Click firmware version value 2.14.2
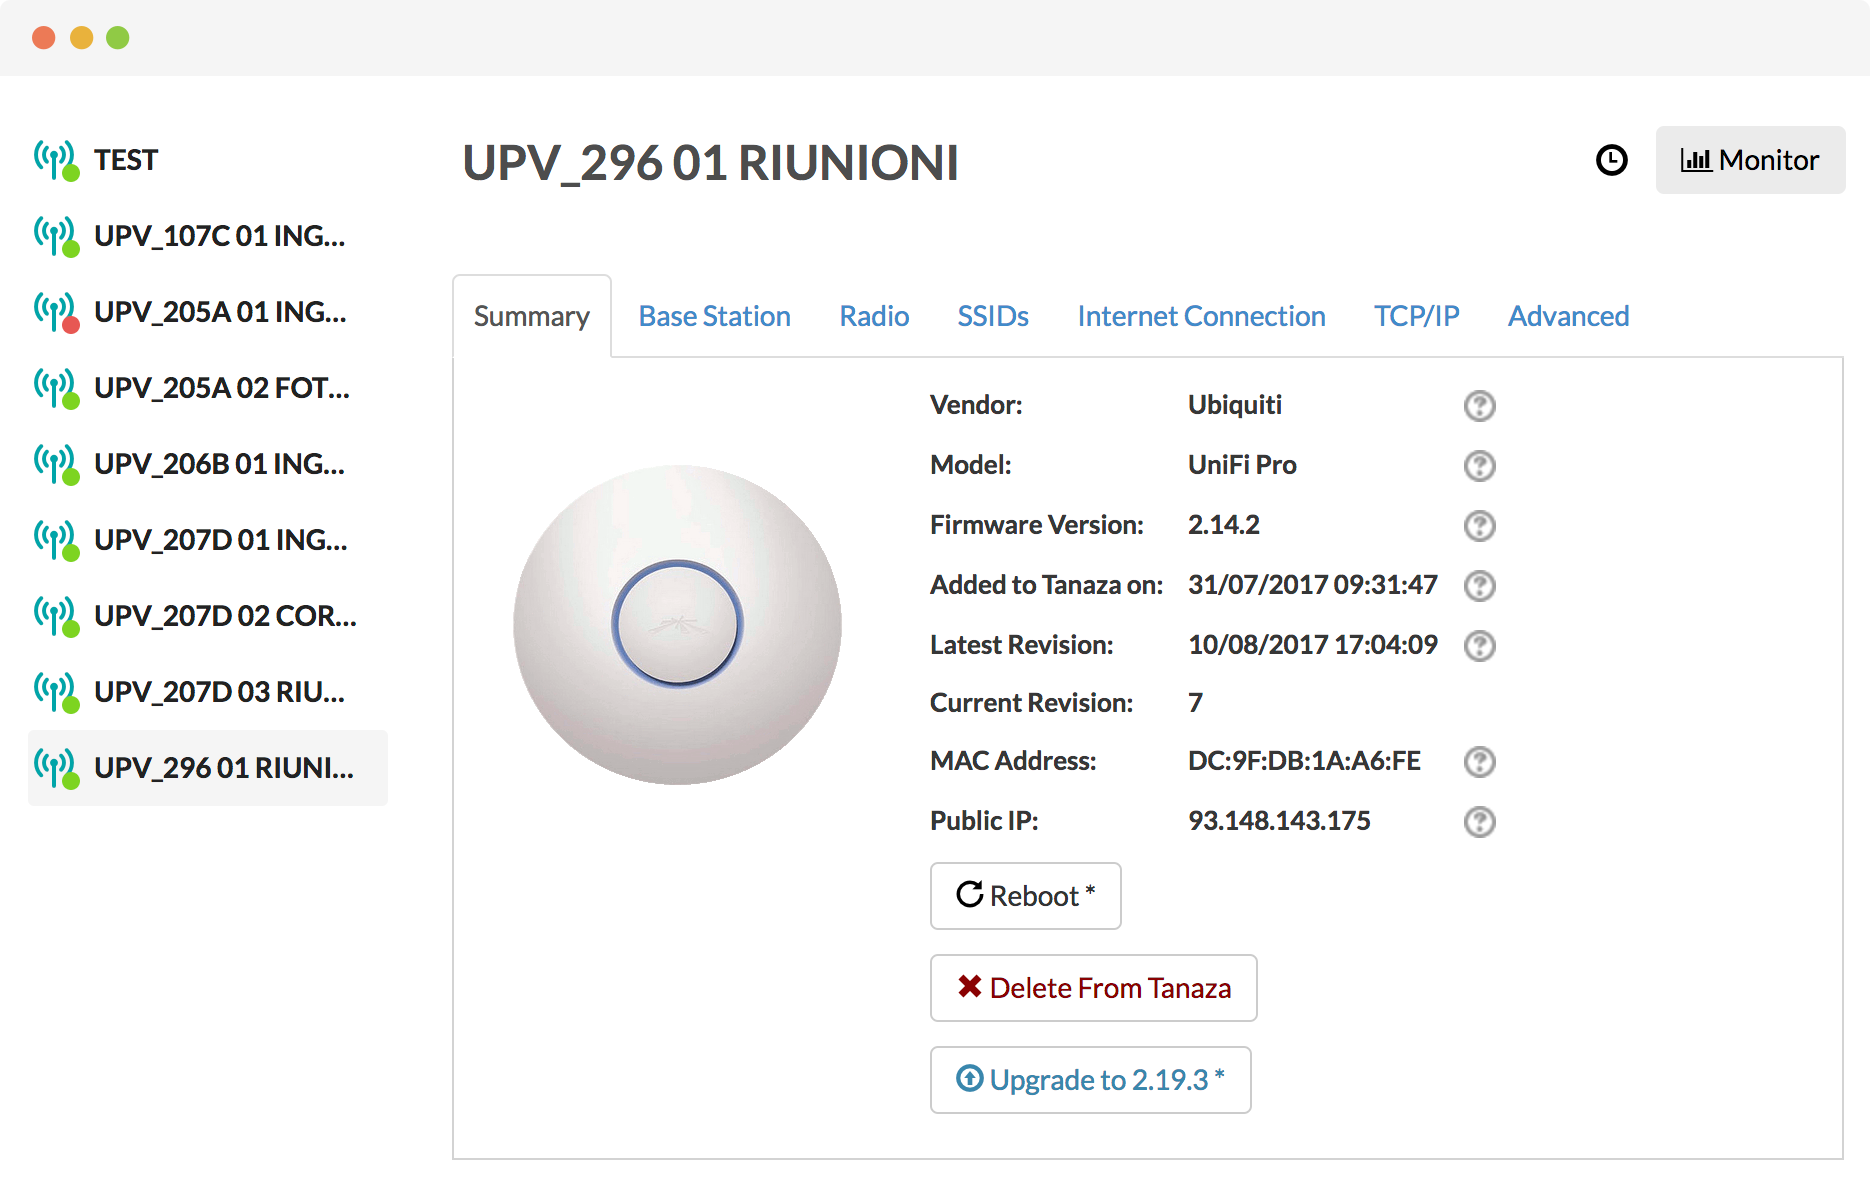The width and height of the screenshot is (1870, 1184). pos(1223,525)
